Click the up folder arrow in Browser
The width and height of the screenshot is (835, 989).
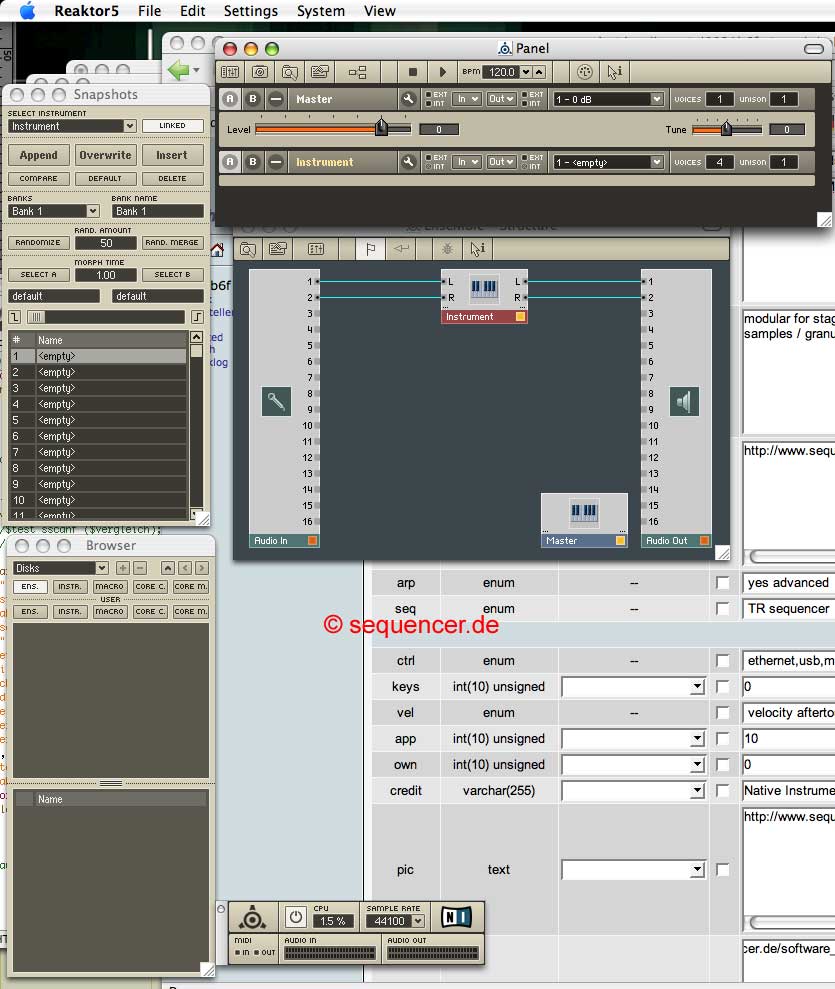tap(168, 568)
